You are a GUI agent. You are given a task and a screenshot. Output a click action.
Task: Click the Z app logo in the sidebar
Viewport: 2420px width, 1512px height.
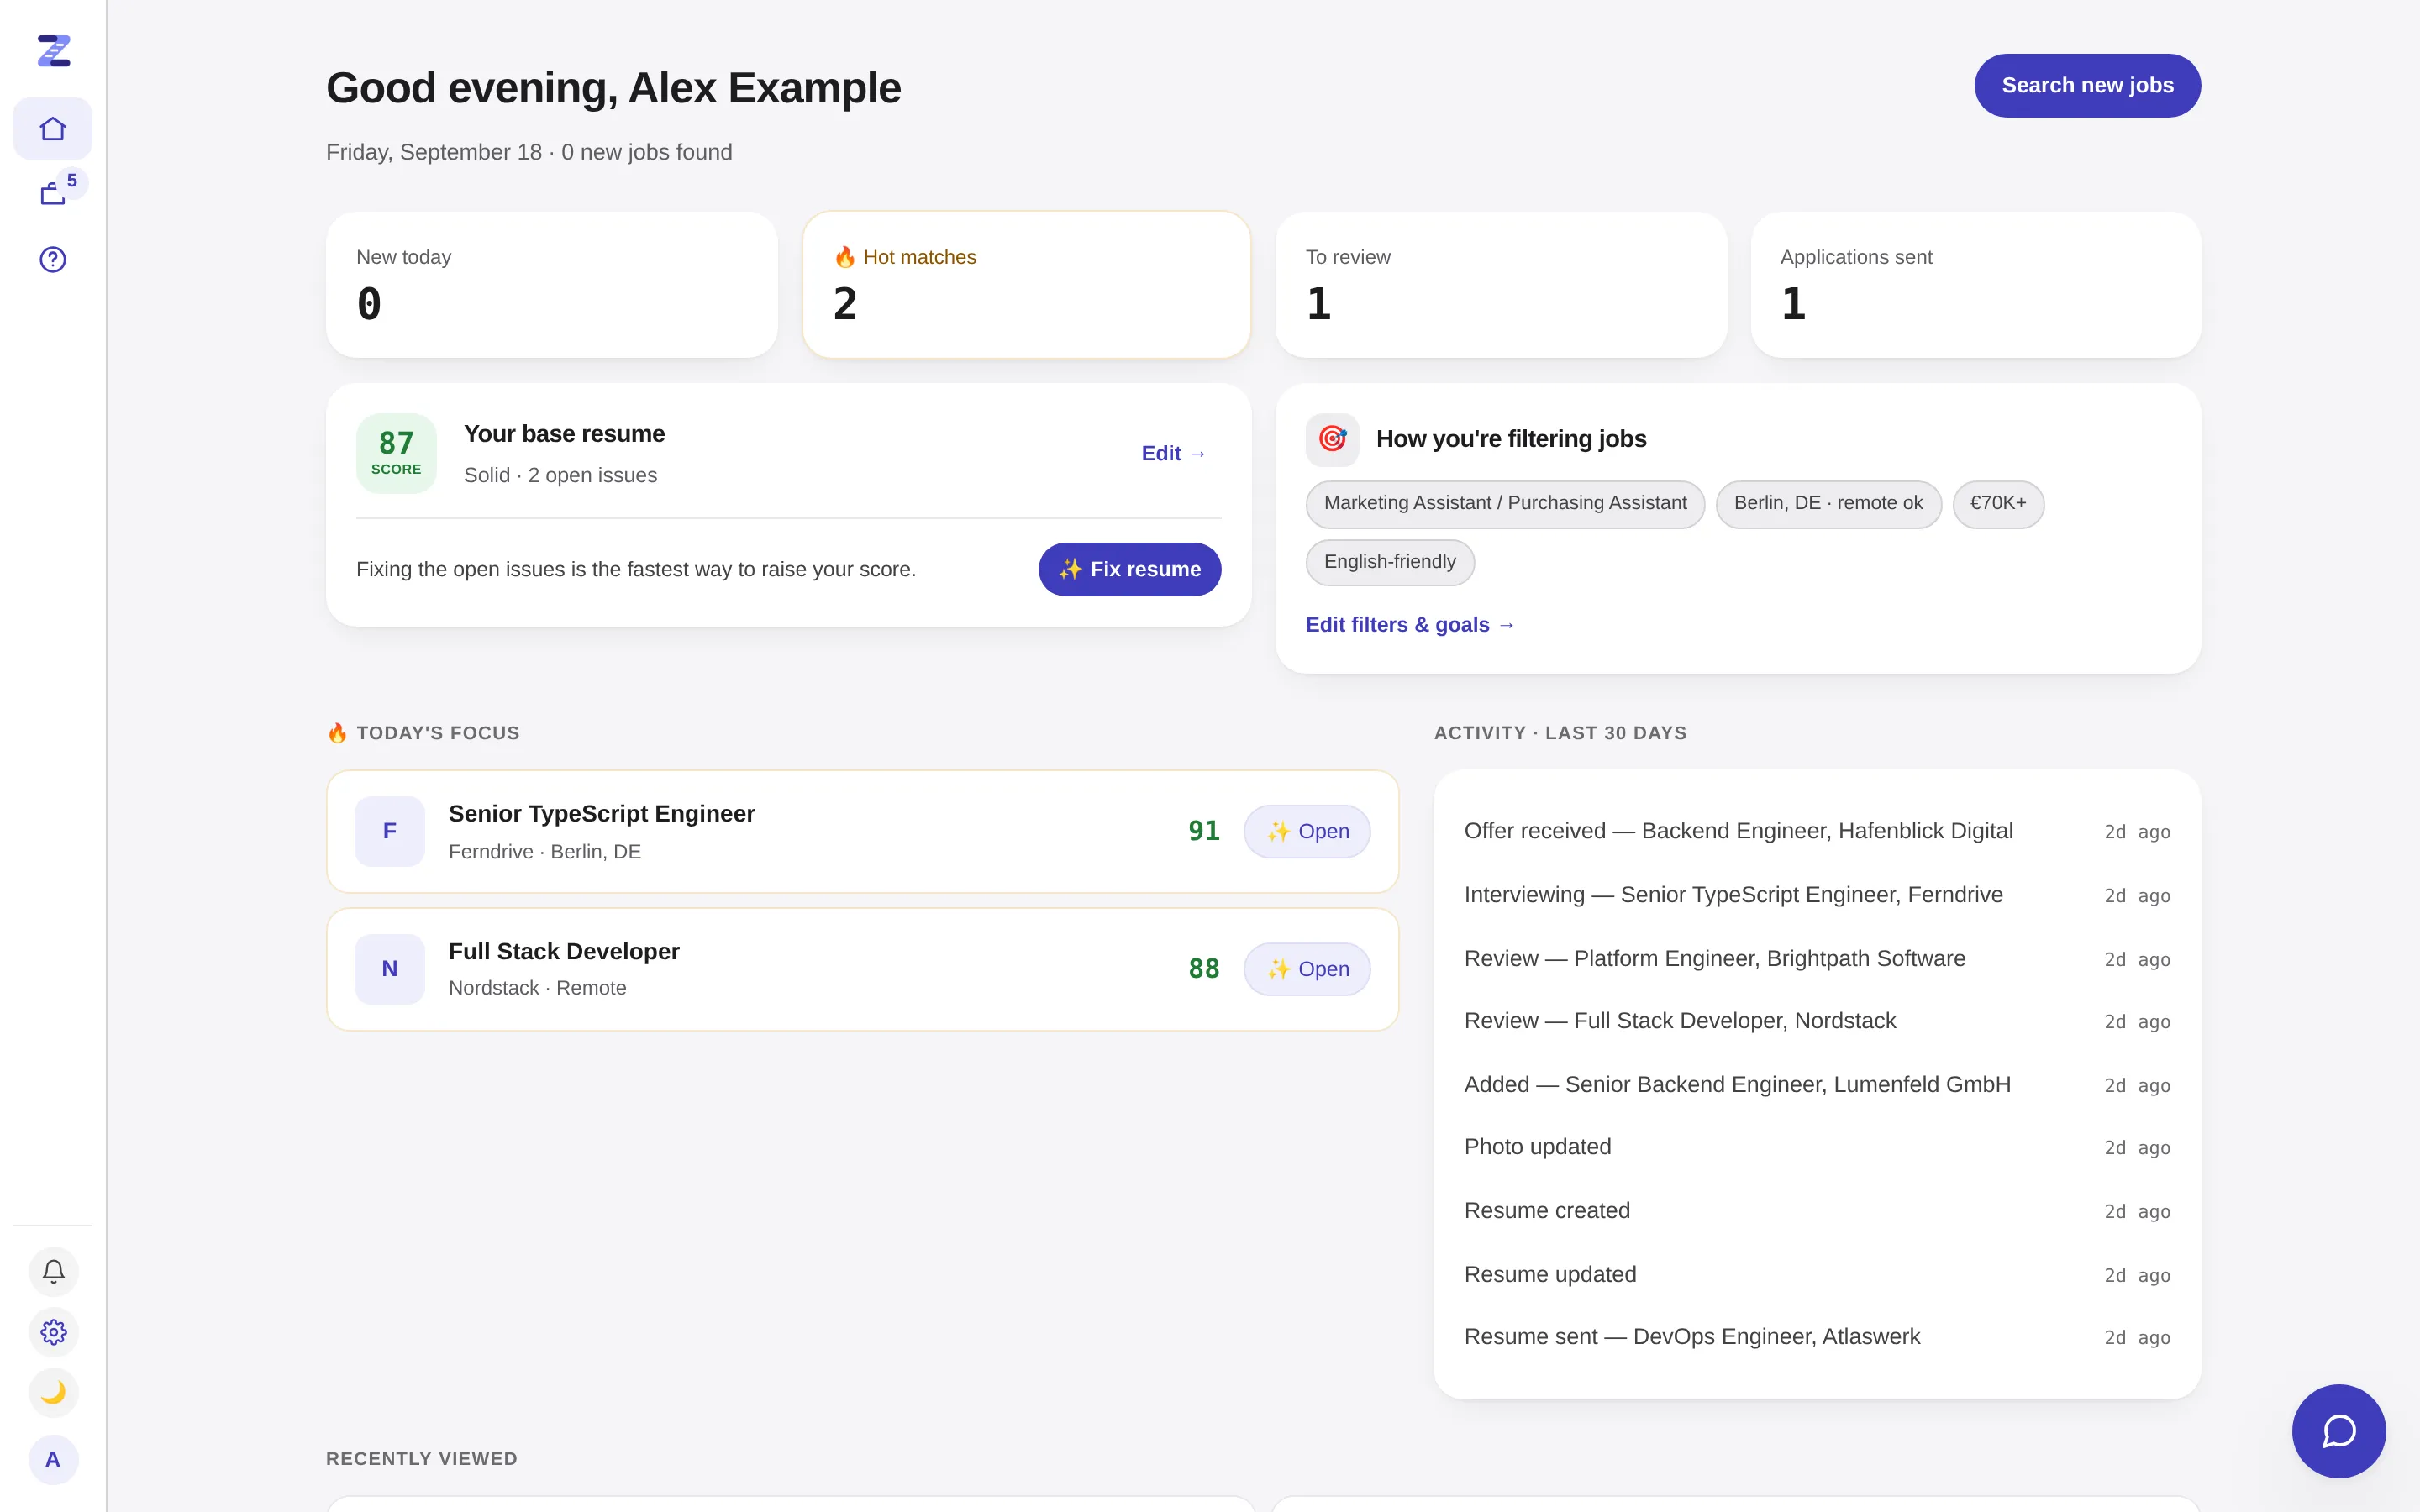click(53, 51)
